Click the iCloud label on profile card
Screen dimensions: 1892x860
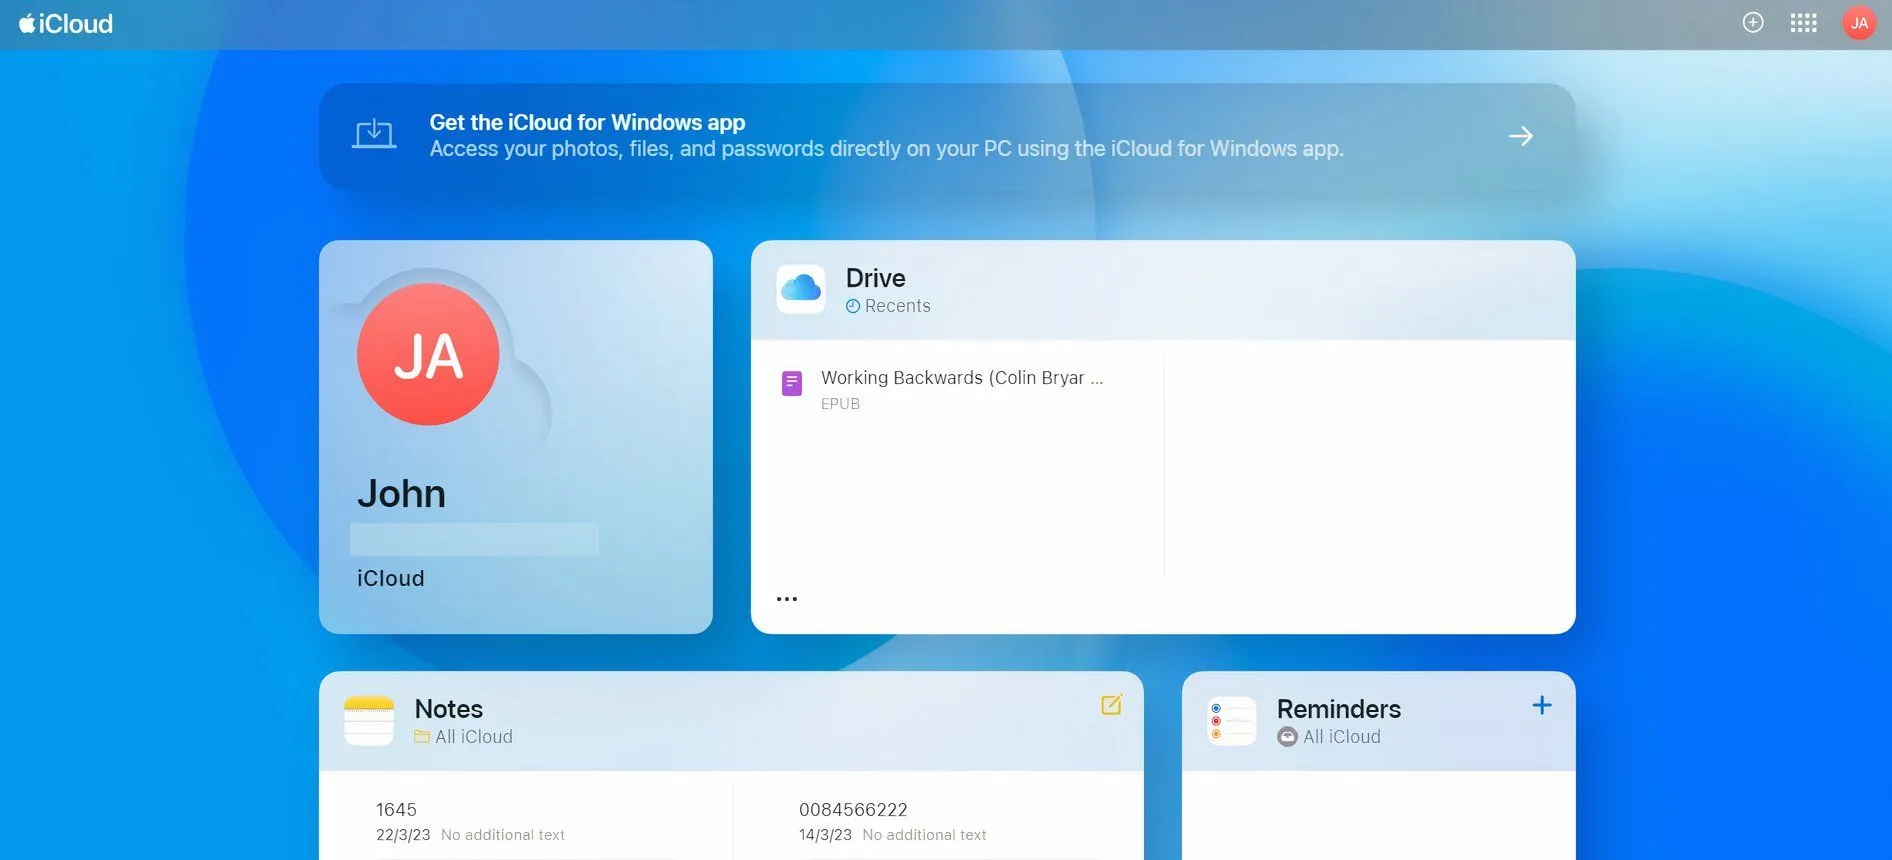[391, 579]
